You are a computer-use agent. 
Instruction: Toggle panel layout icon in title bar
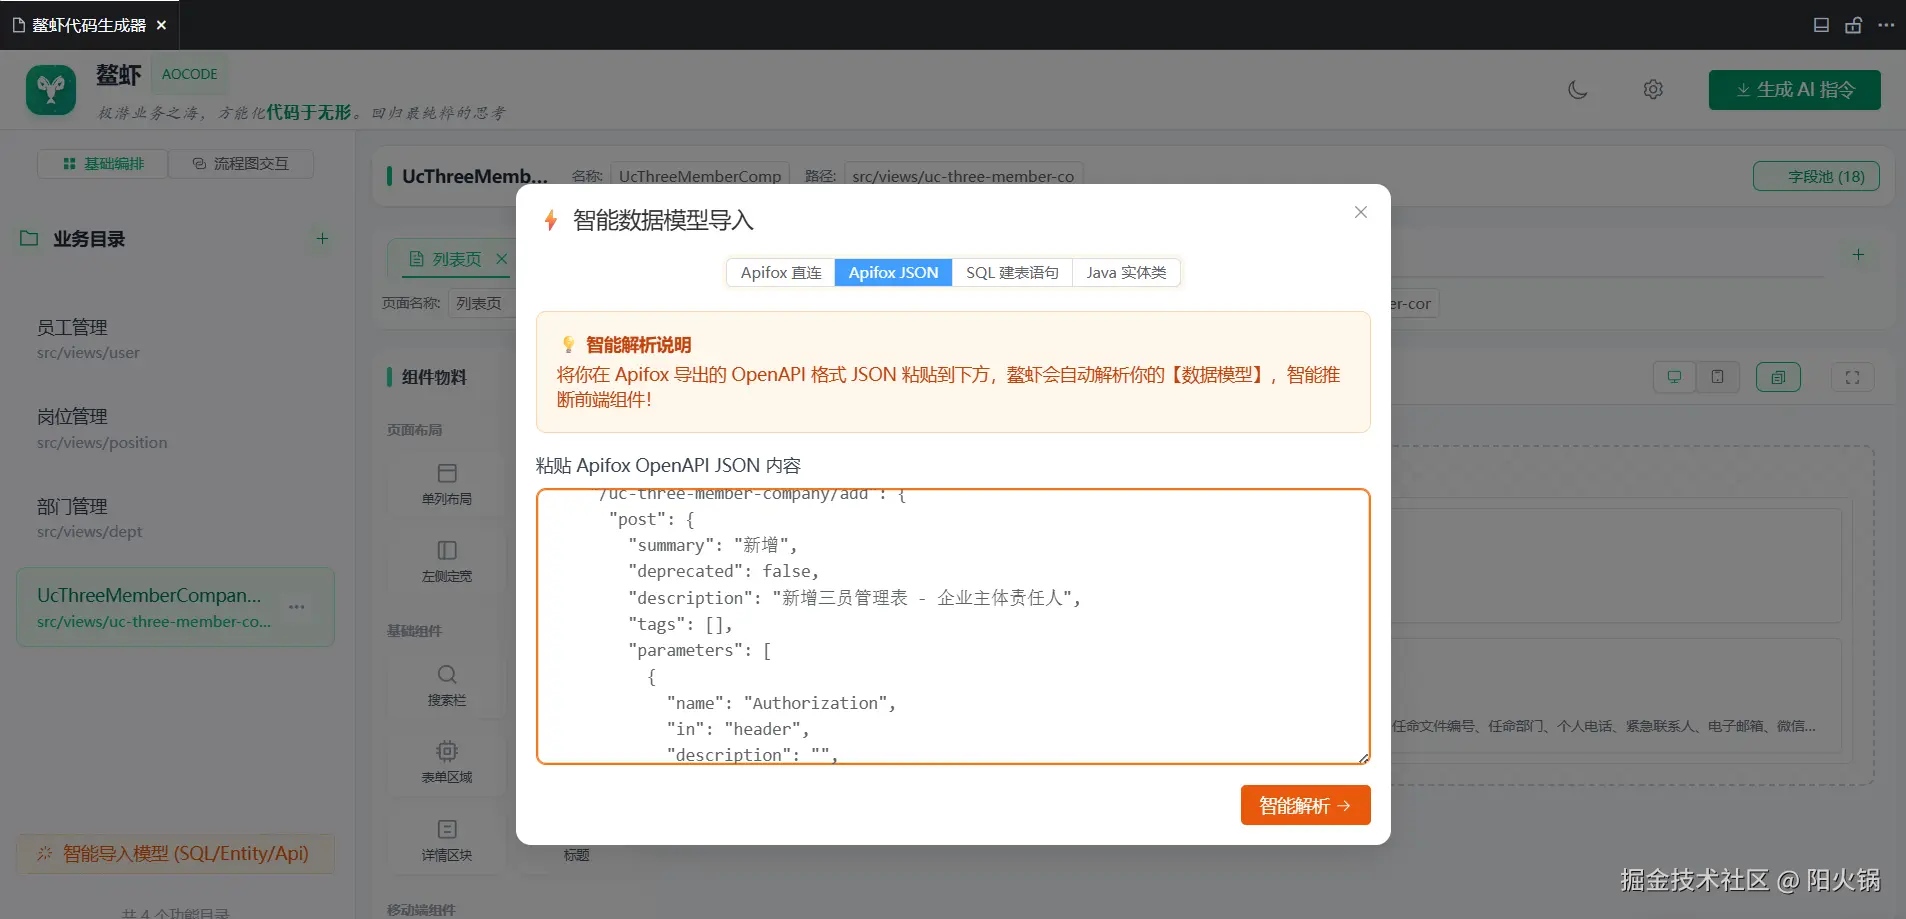pyautogui.click(x=1821, y=25)
